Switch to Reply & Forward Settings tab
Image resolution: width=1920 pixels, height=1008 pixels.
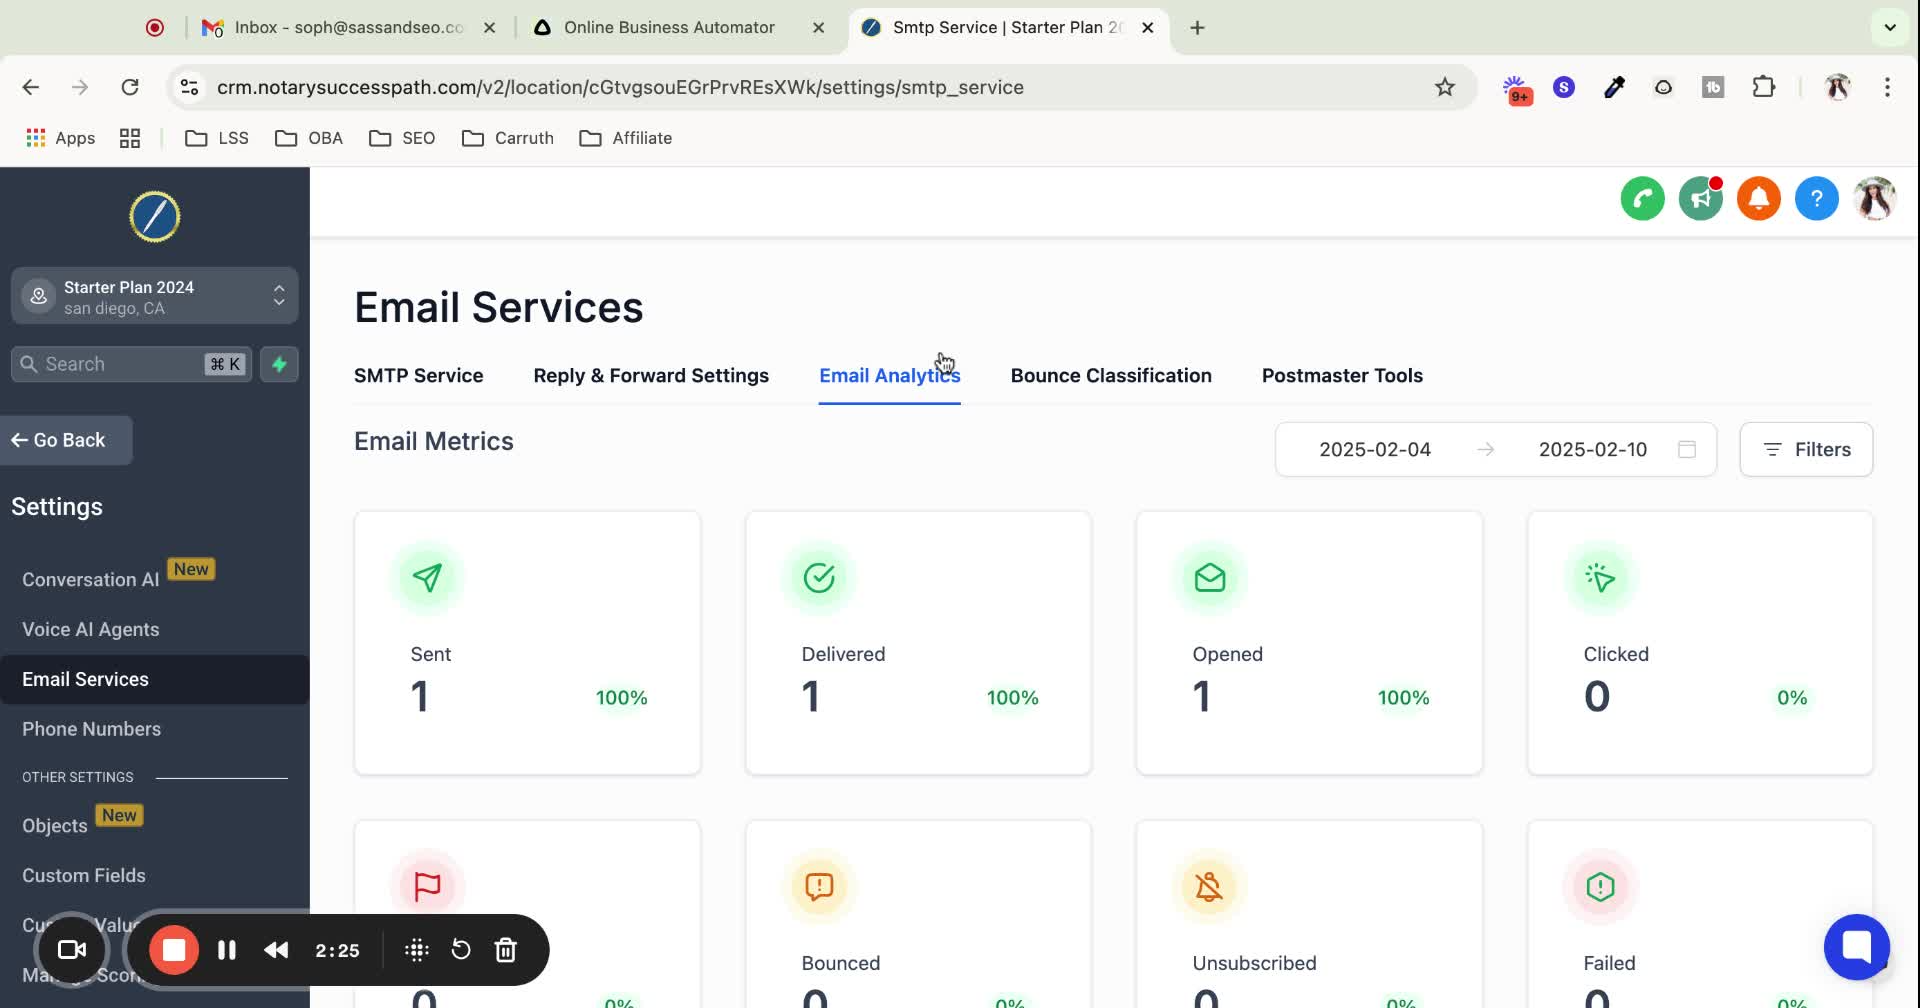(651, 375)
